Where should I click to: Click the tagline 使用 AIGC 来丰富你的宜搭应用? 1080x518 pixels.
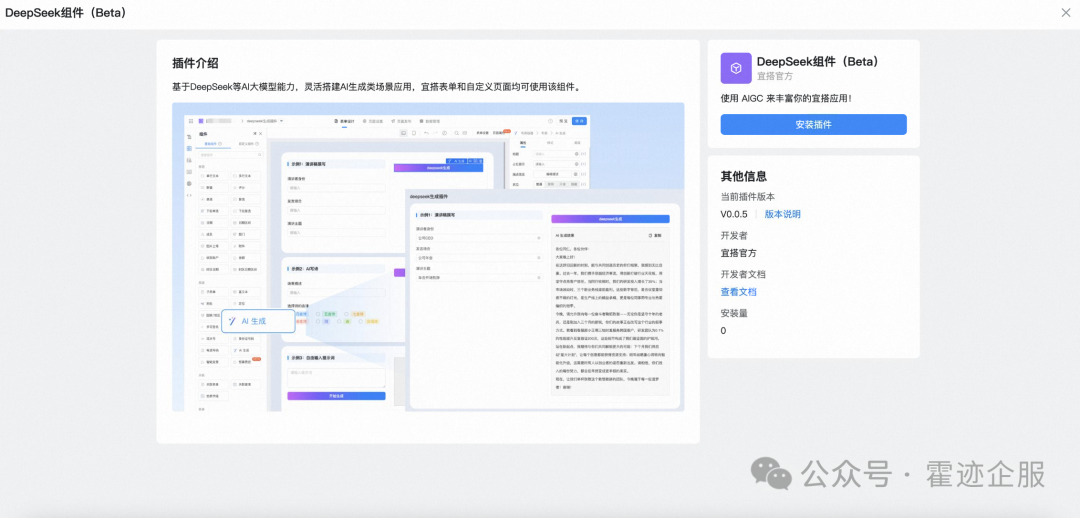pyautogui.click(x=786, y=99)
